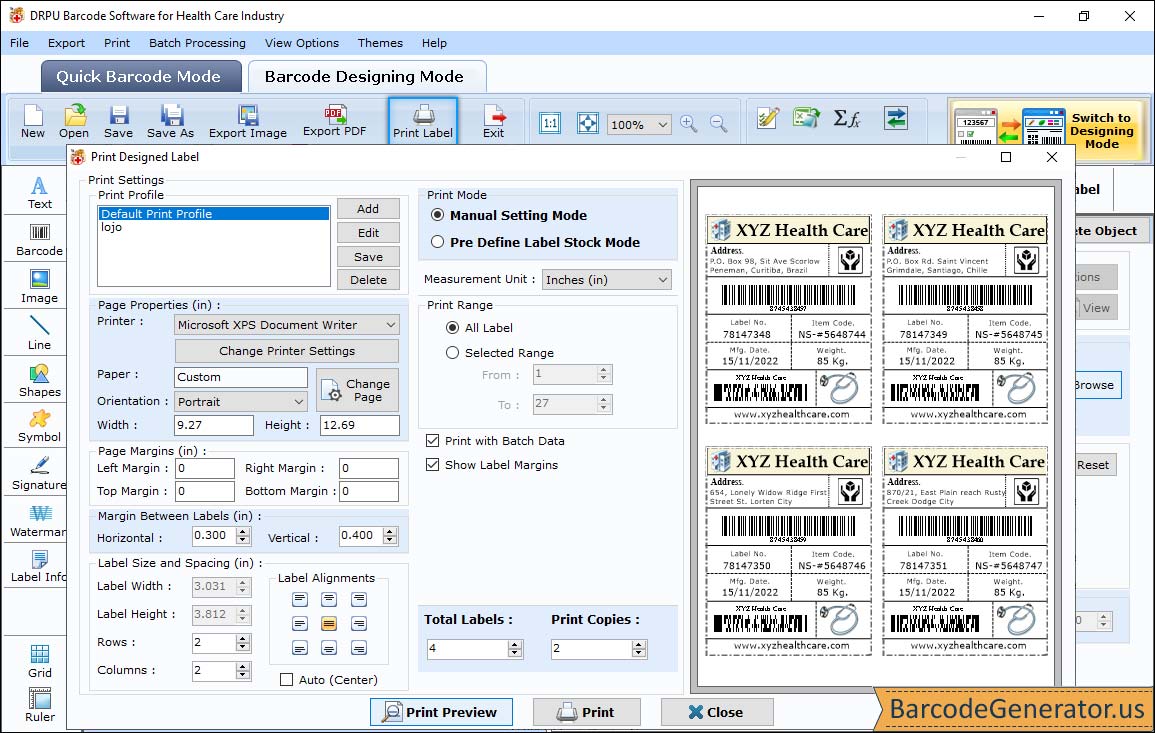Click the Export Image toolbar icon

click(248, 122)
